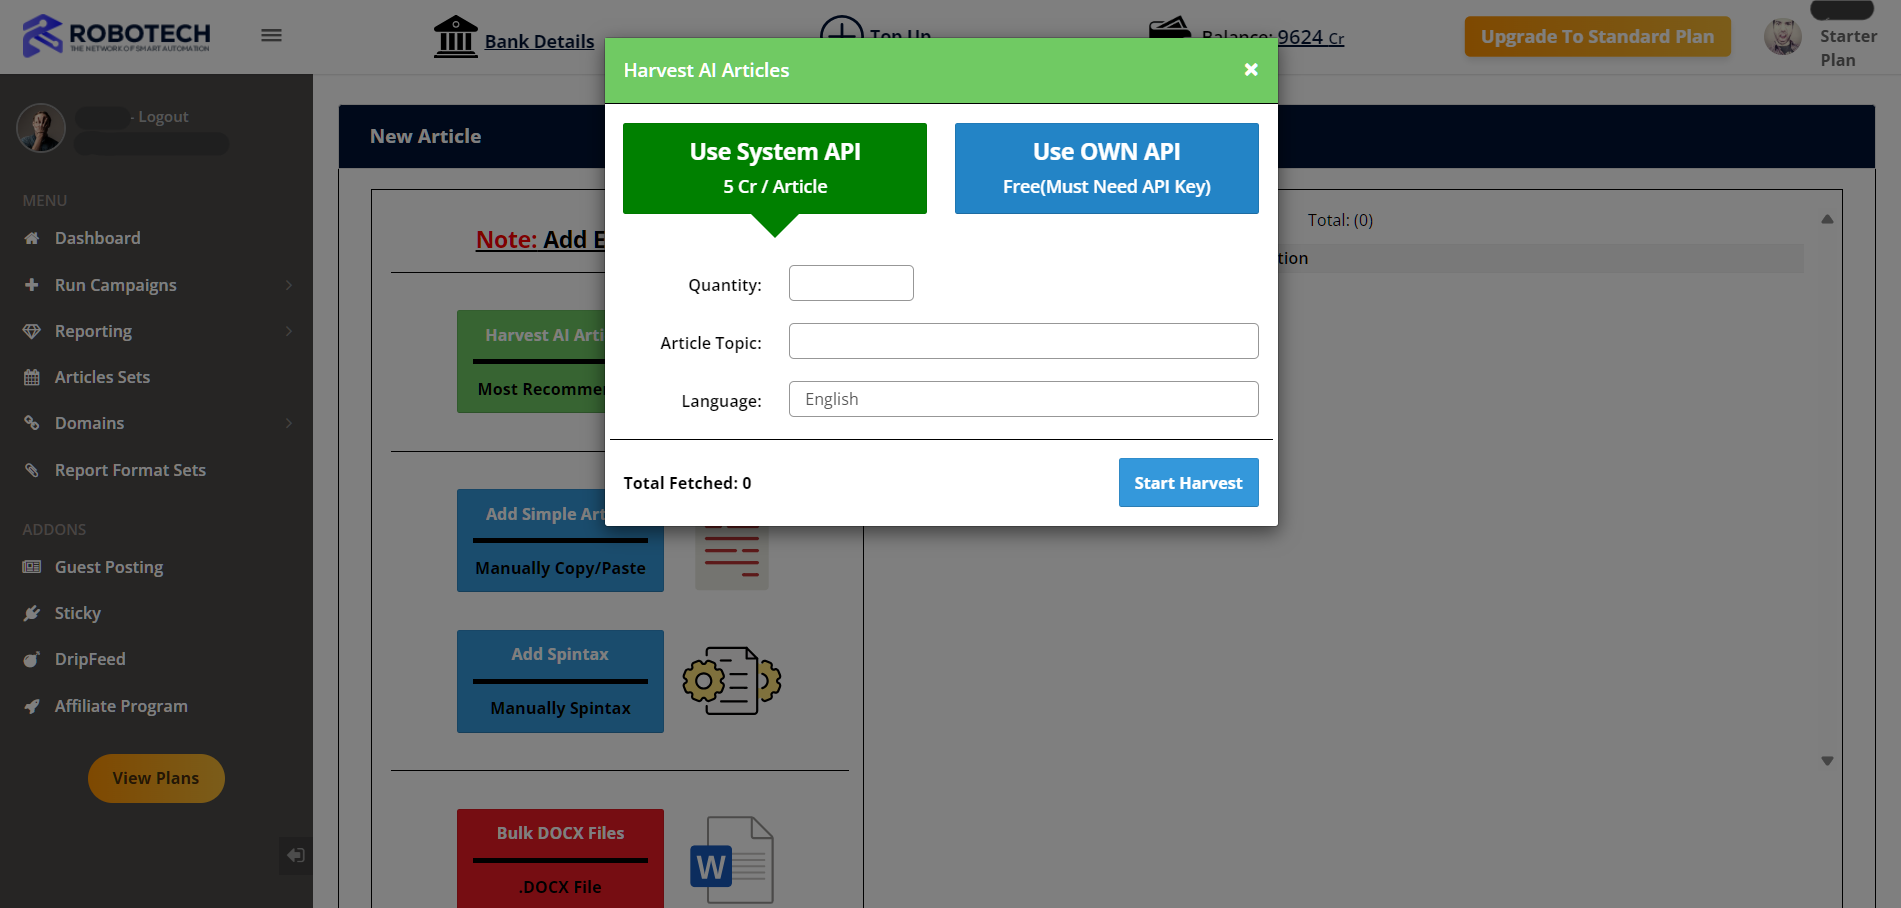Switch to Use OWN API option

click(x=1106, y=168)
